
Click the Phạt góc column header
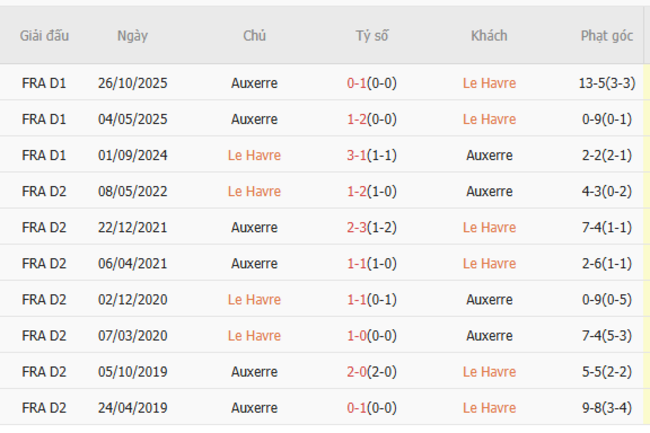606,36
